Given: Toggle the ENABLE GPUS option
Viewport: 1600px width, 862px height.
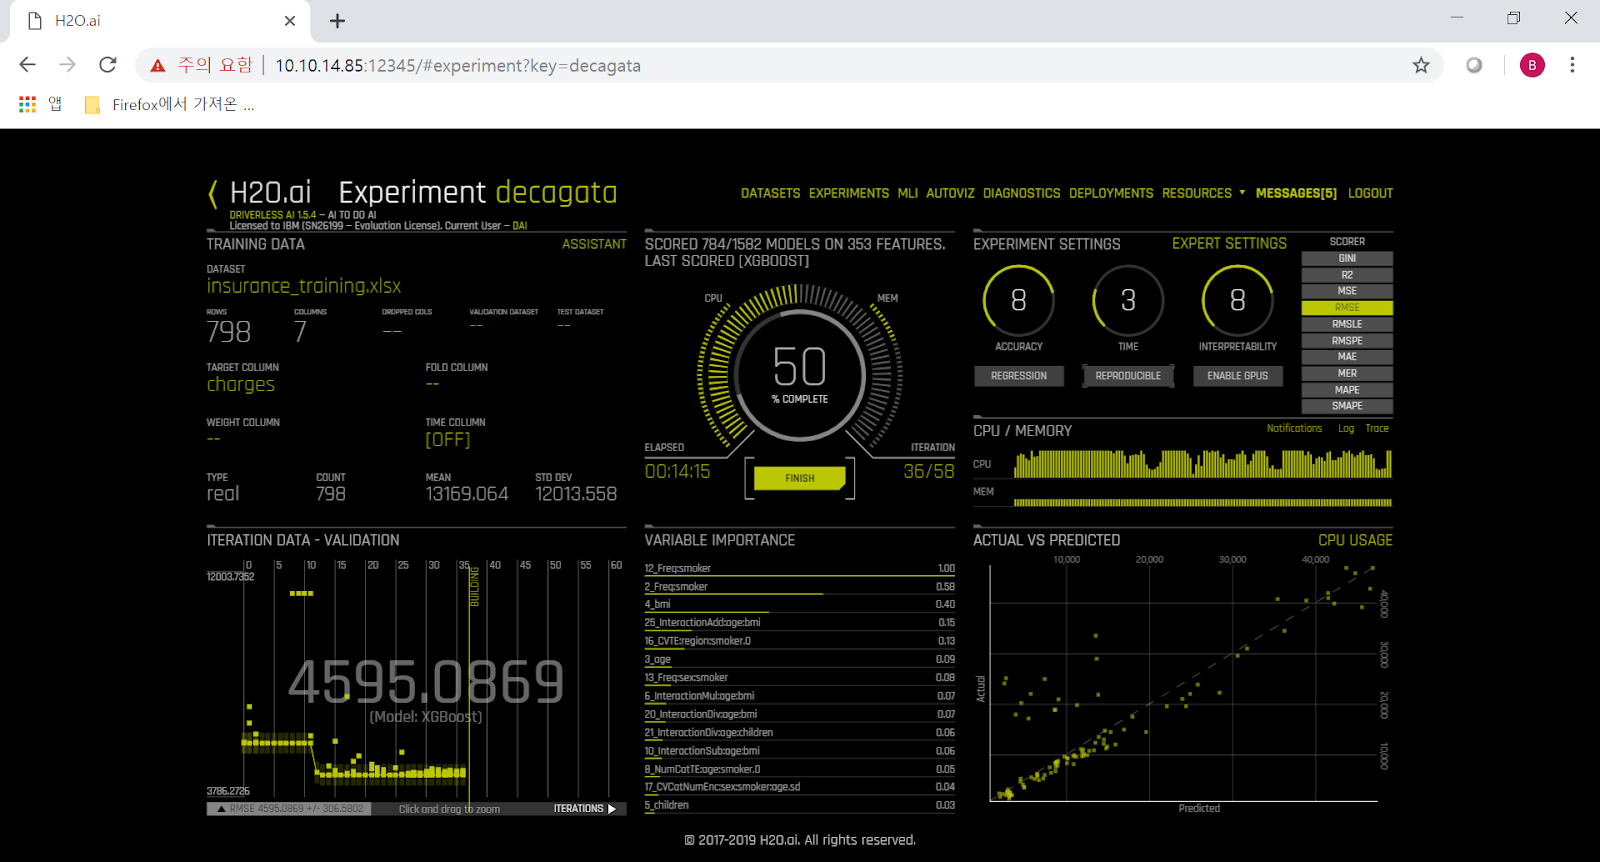Looking at the screenshot, I should [1237, 376].
